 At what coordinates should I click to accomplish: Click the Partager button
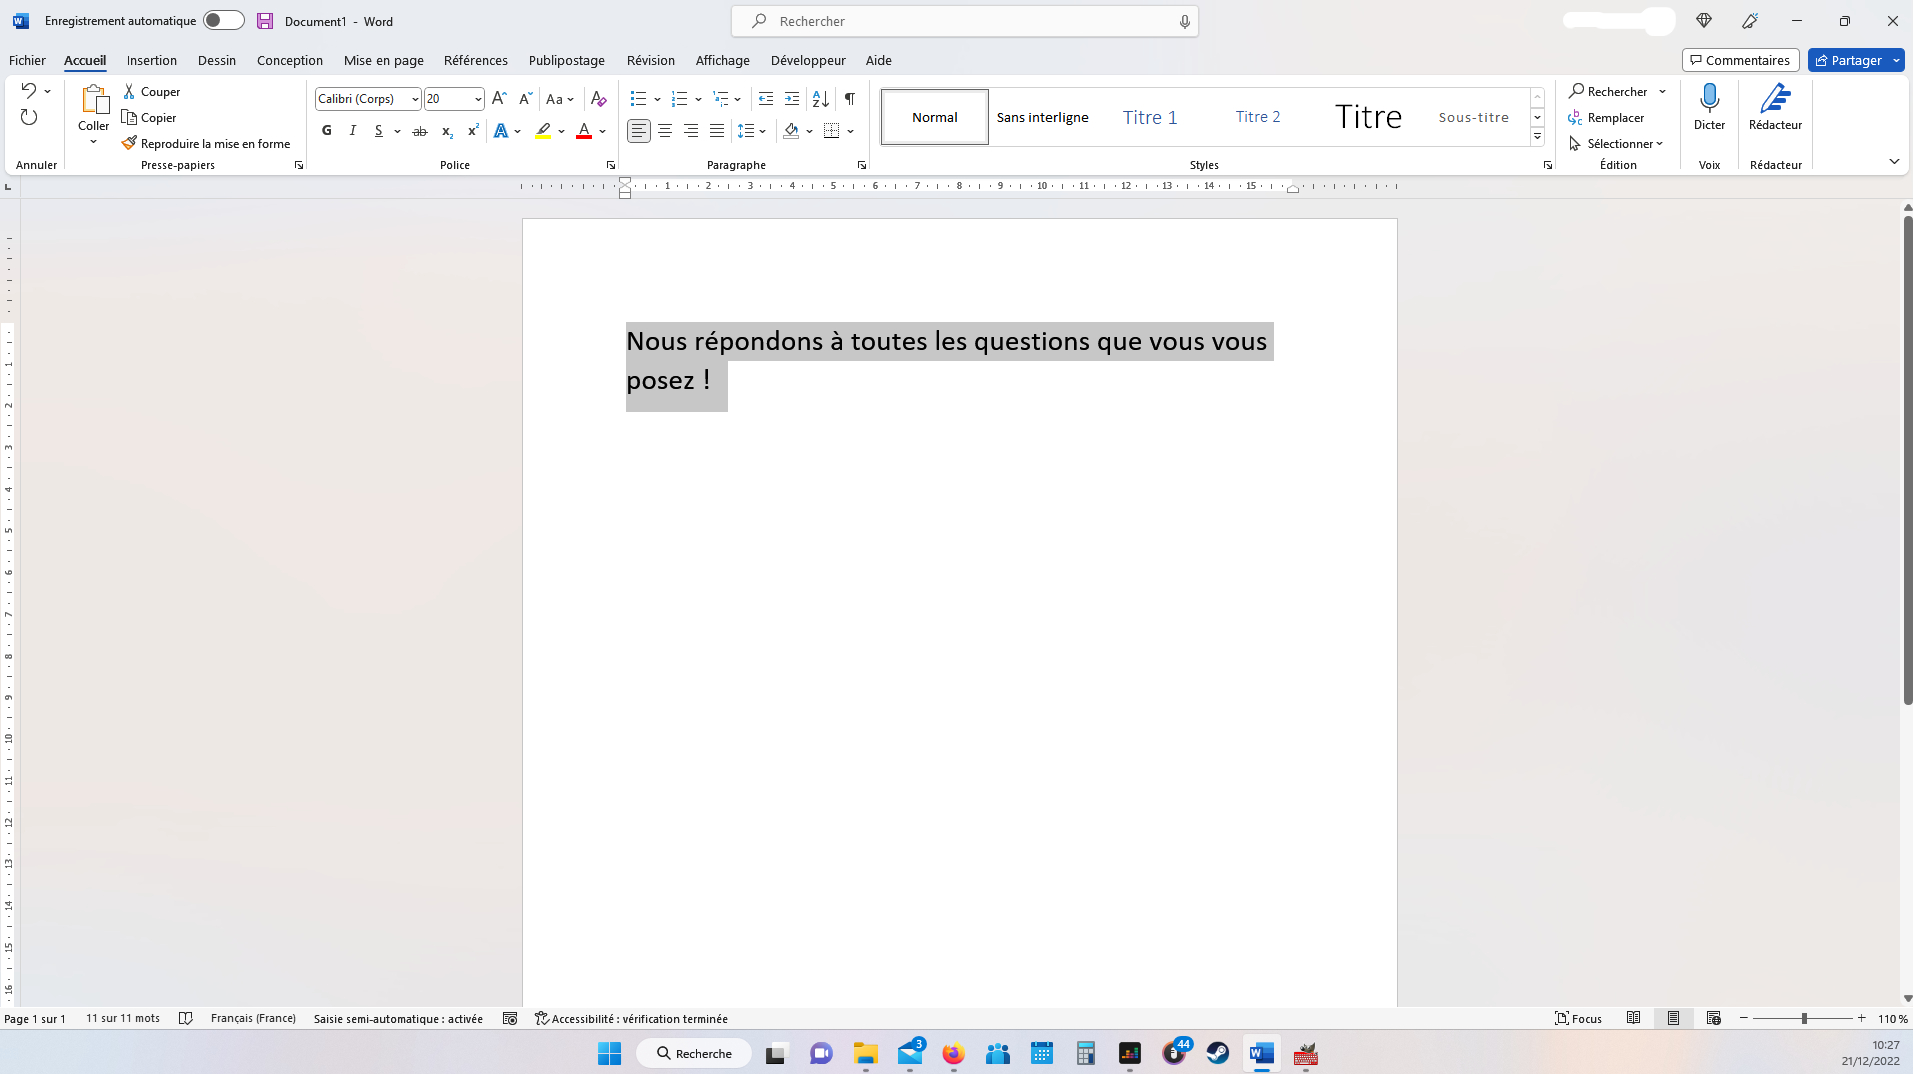point(1848,60)
